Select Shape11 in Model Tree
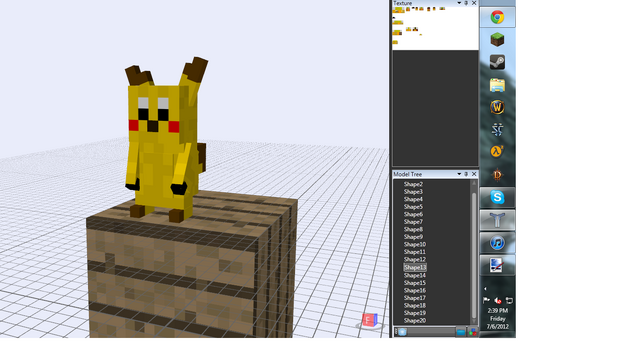Screen dimensions: 640x361 (x=415, y=252)
